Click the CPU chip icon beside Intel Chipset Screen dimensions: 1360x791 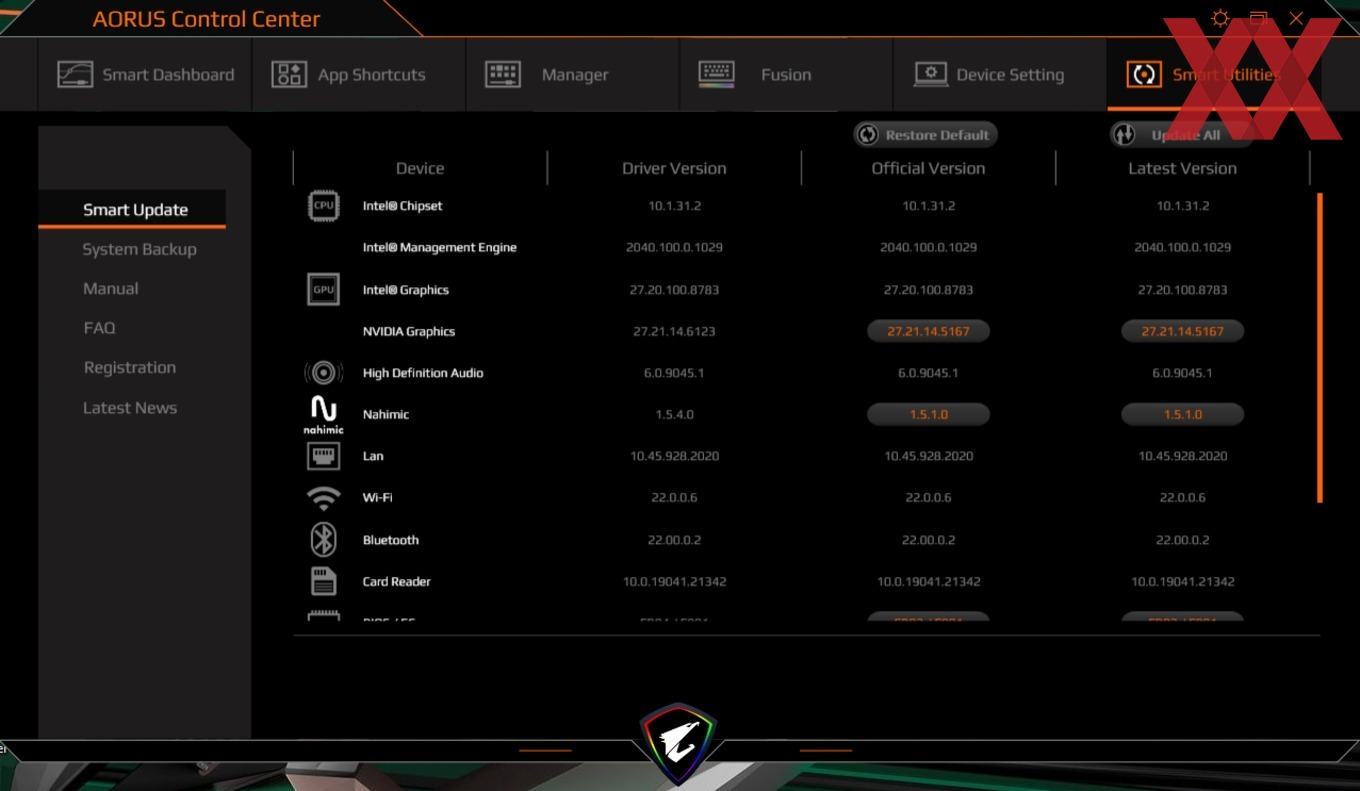[323, 206]
